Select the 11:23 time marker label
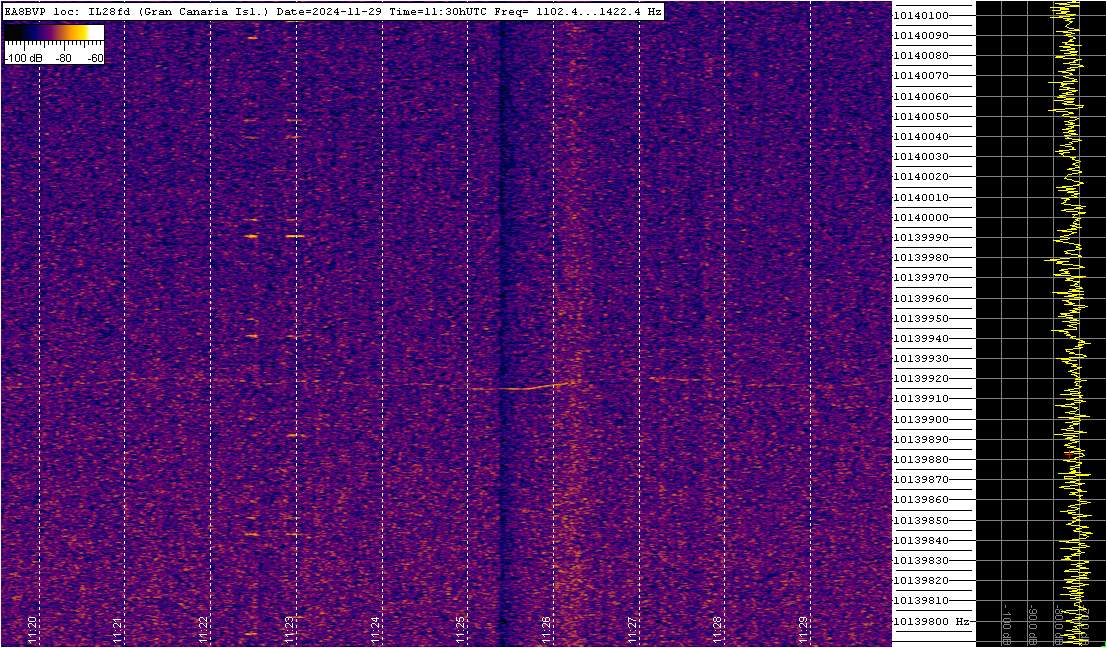 [289, 623]
